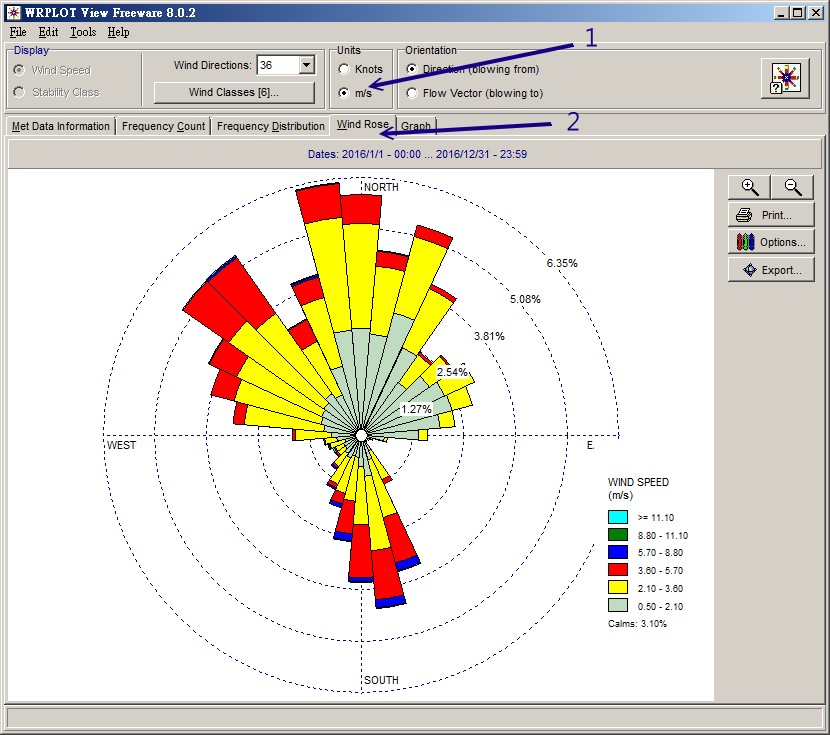
Task: Expand the Wind Directions dropdown arrow
Action: click(x=306, y=66)
